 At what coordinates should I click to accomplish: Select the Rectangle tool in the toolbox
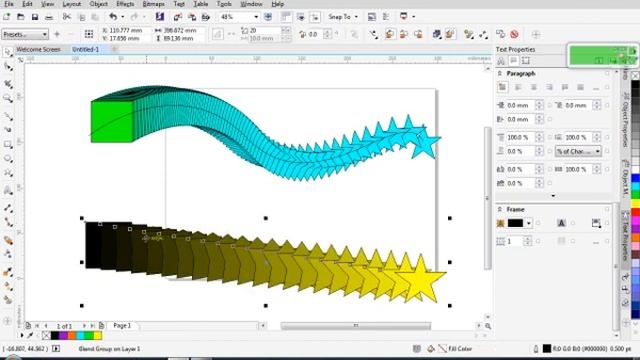[x=8, y=144]
